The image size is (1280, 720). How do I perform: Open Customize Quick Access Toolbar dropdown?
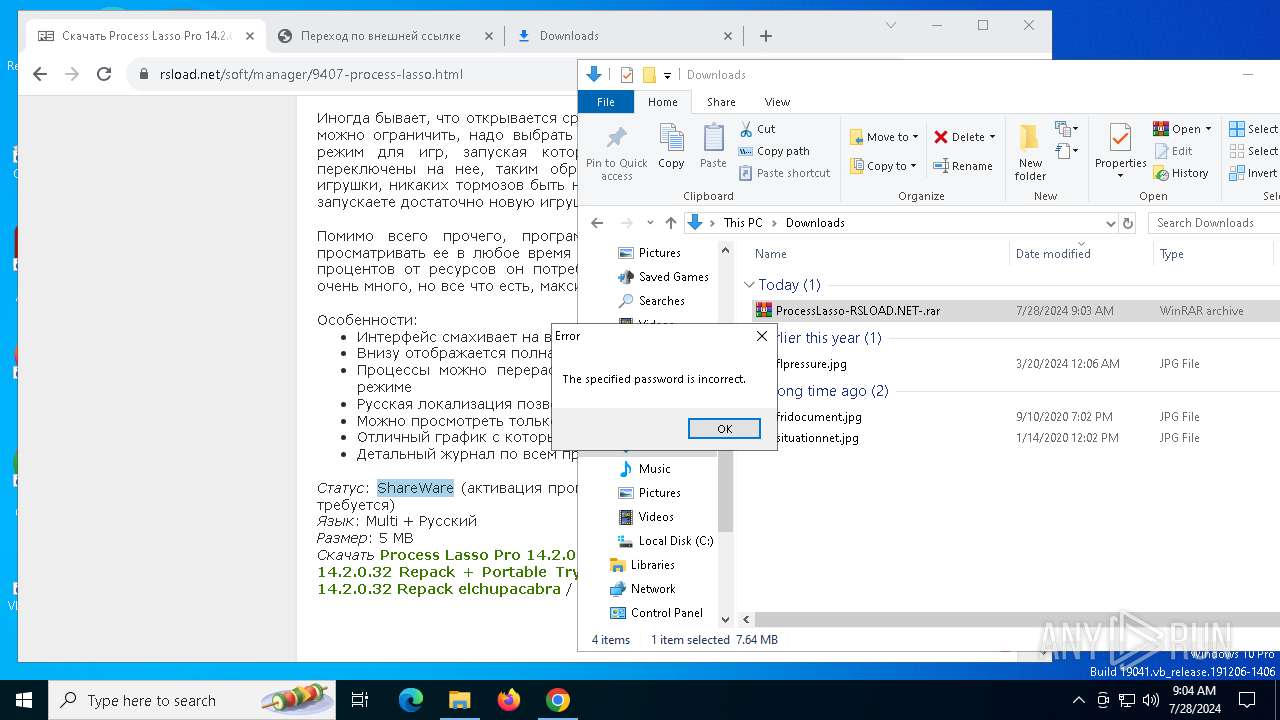668,75
